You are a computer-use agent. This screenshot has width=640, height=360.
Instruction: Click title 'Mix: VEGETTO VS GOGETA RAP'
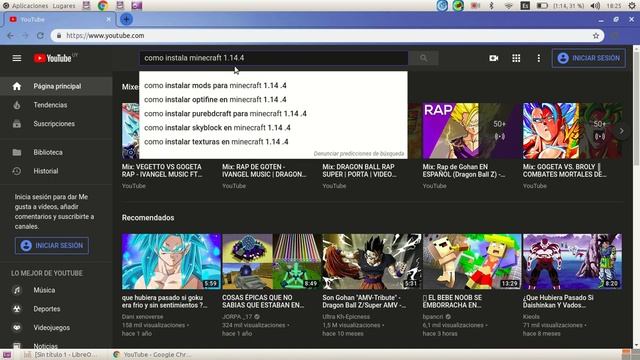click(162, 171)
